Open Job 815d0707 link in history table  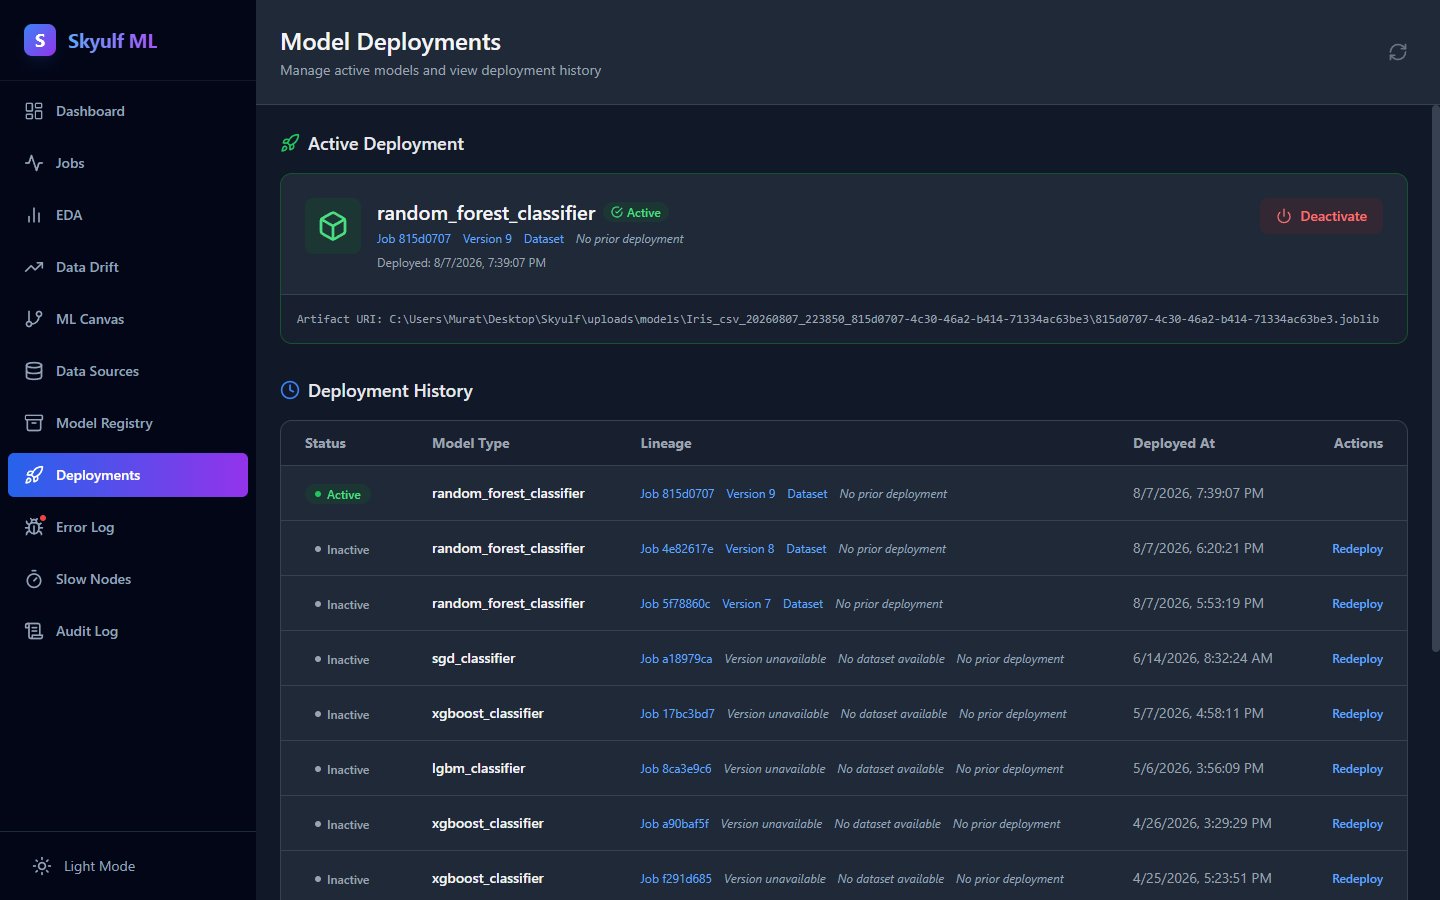(x=677, y=494)
